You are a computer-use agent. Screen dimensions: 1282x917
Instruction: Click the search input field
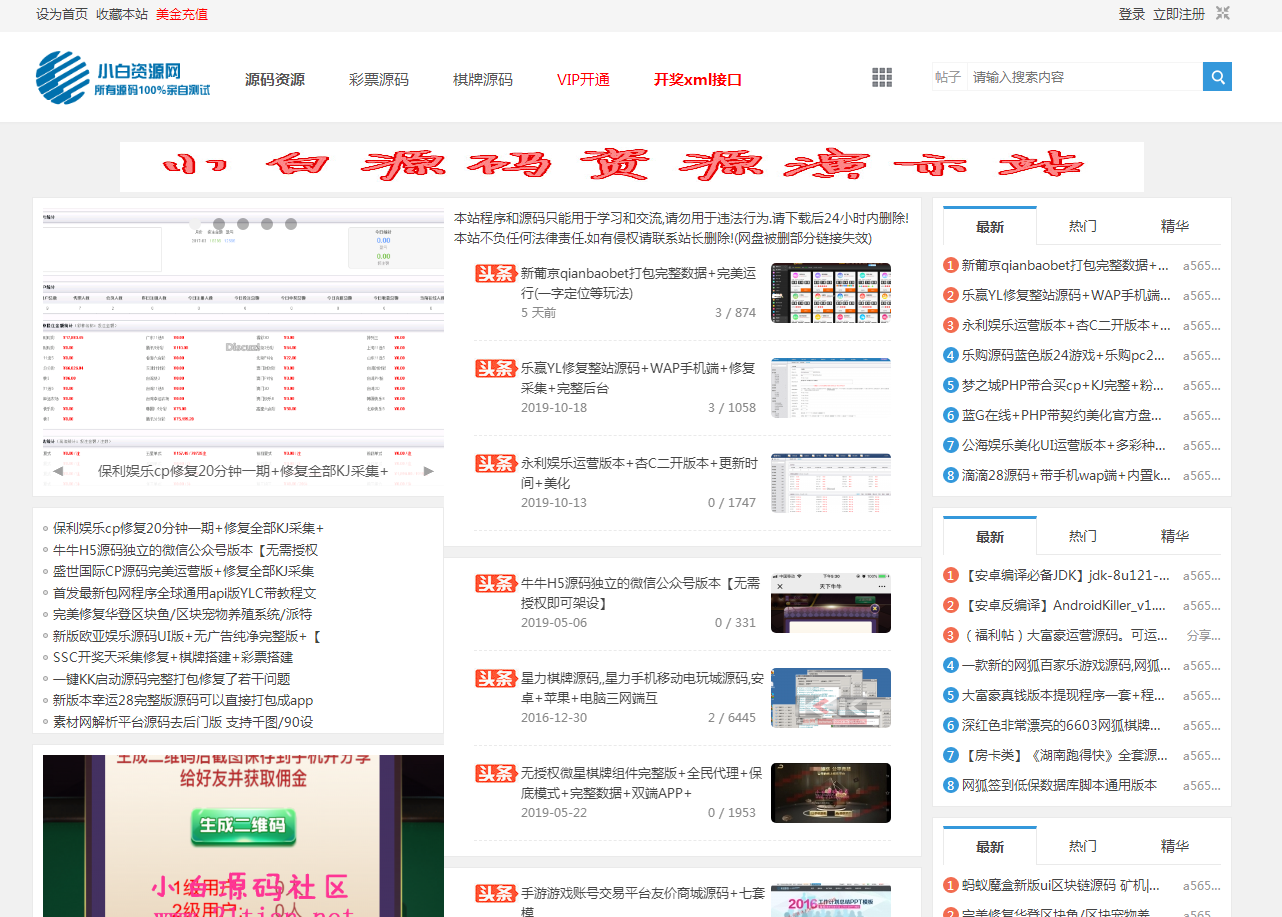tap(1083, 77)
